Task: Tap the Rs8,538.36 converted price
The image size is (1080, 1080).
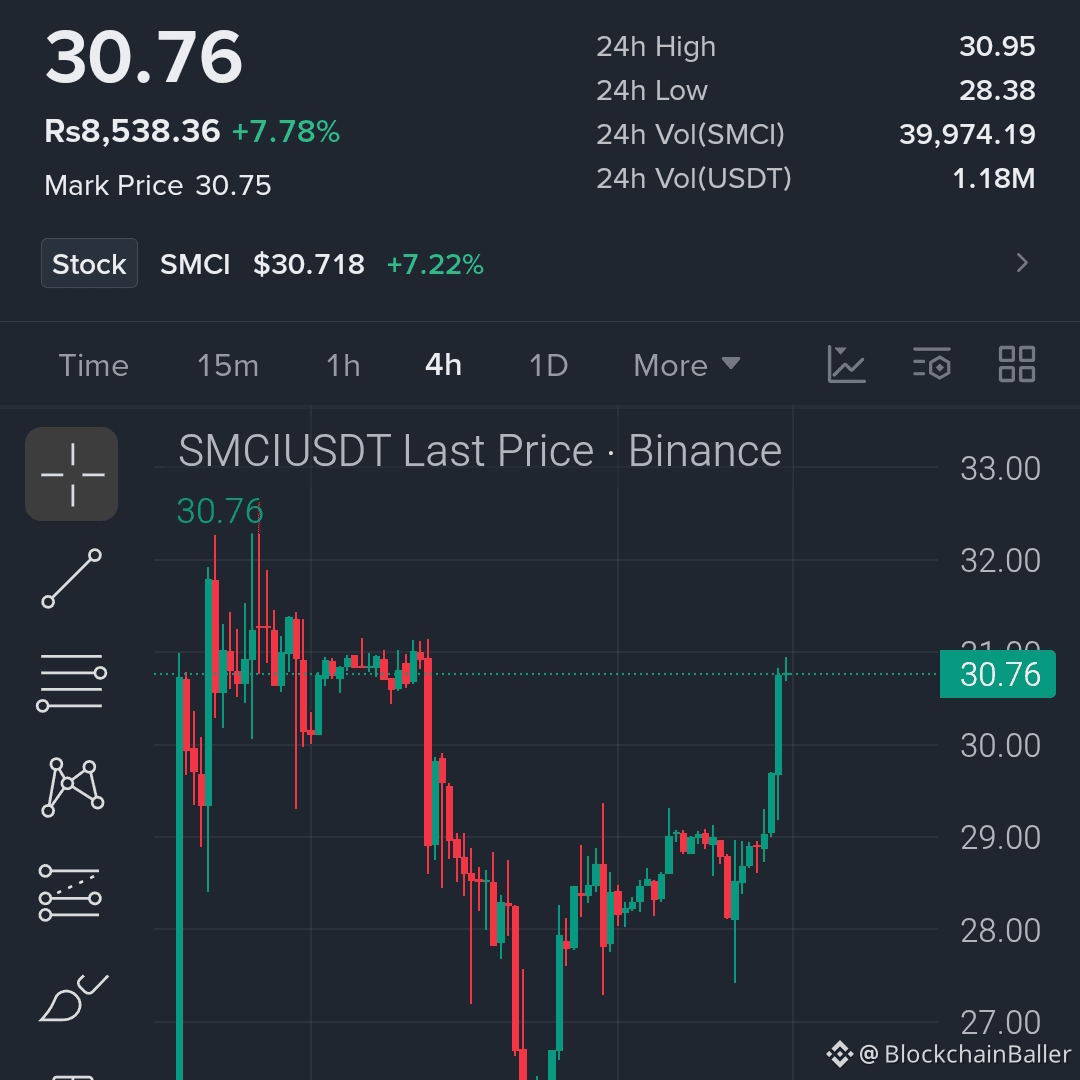Action: point(132,131)
